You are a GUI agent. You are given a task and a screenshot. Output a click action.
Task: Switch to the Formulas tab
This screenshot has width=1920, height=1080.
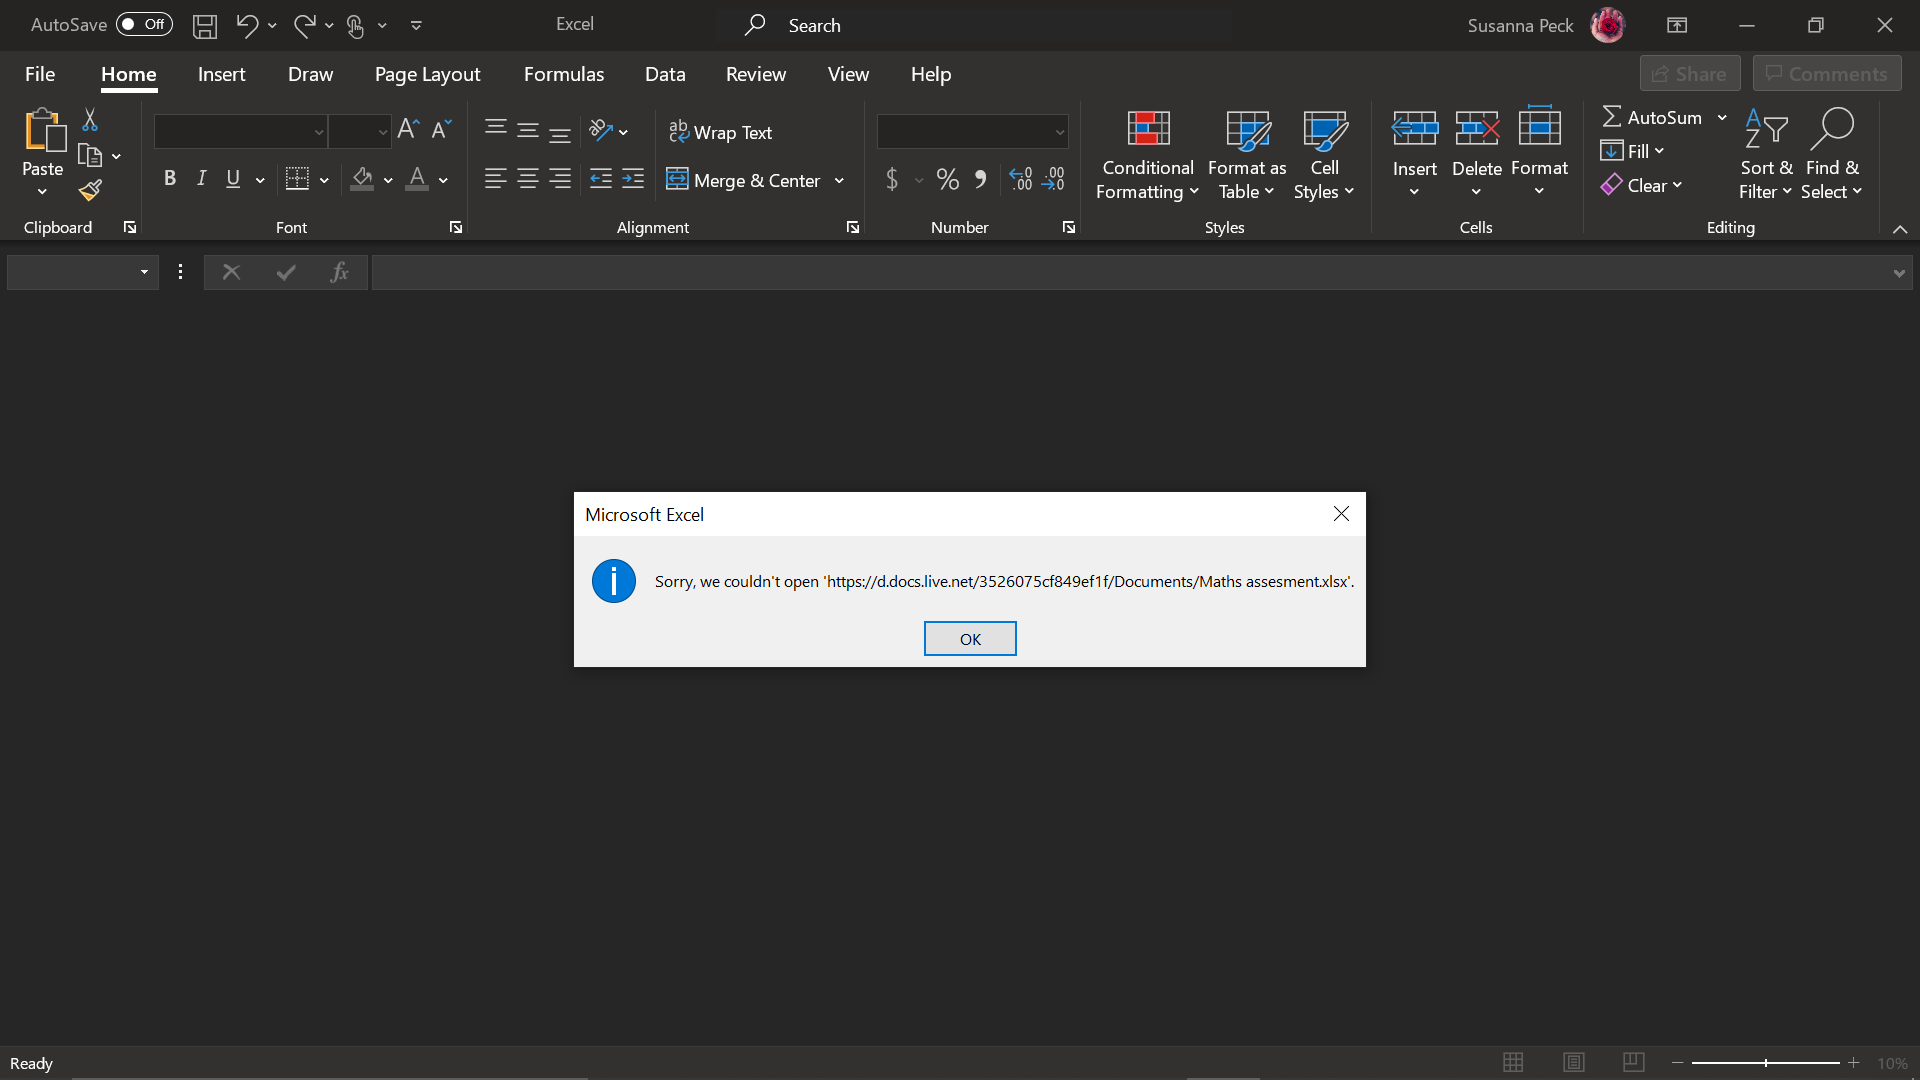click(564, 74)
